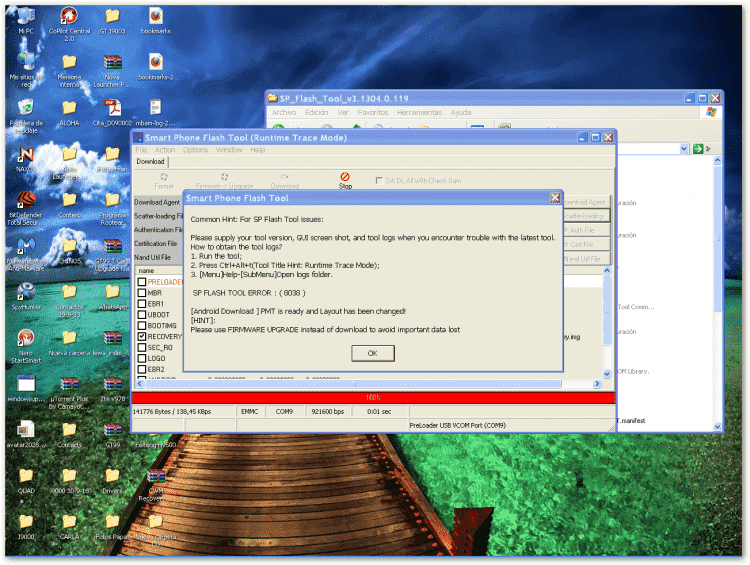The image size is (750, 565).
Task: Tick the LOGO partition checkbox
Action: coord(142,358)
